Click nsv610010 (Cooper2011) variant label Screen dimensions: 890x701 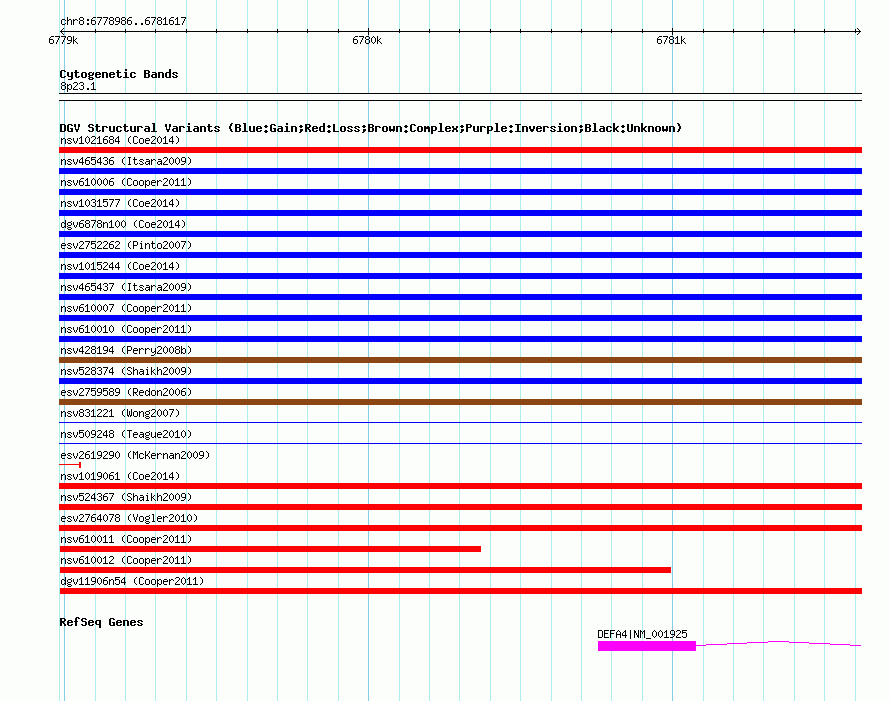[126, 329]
